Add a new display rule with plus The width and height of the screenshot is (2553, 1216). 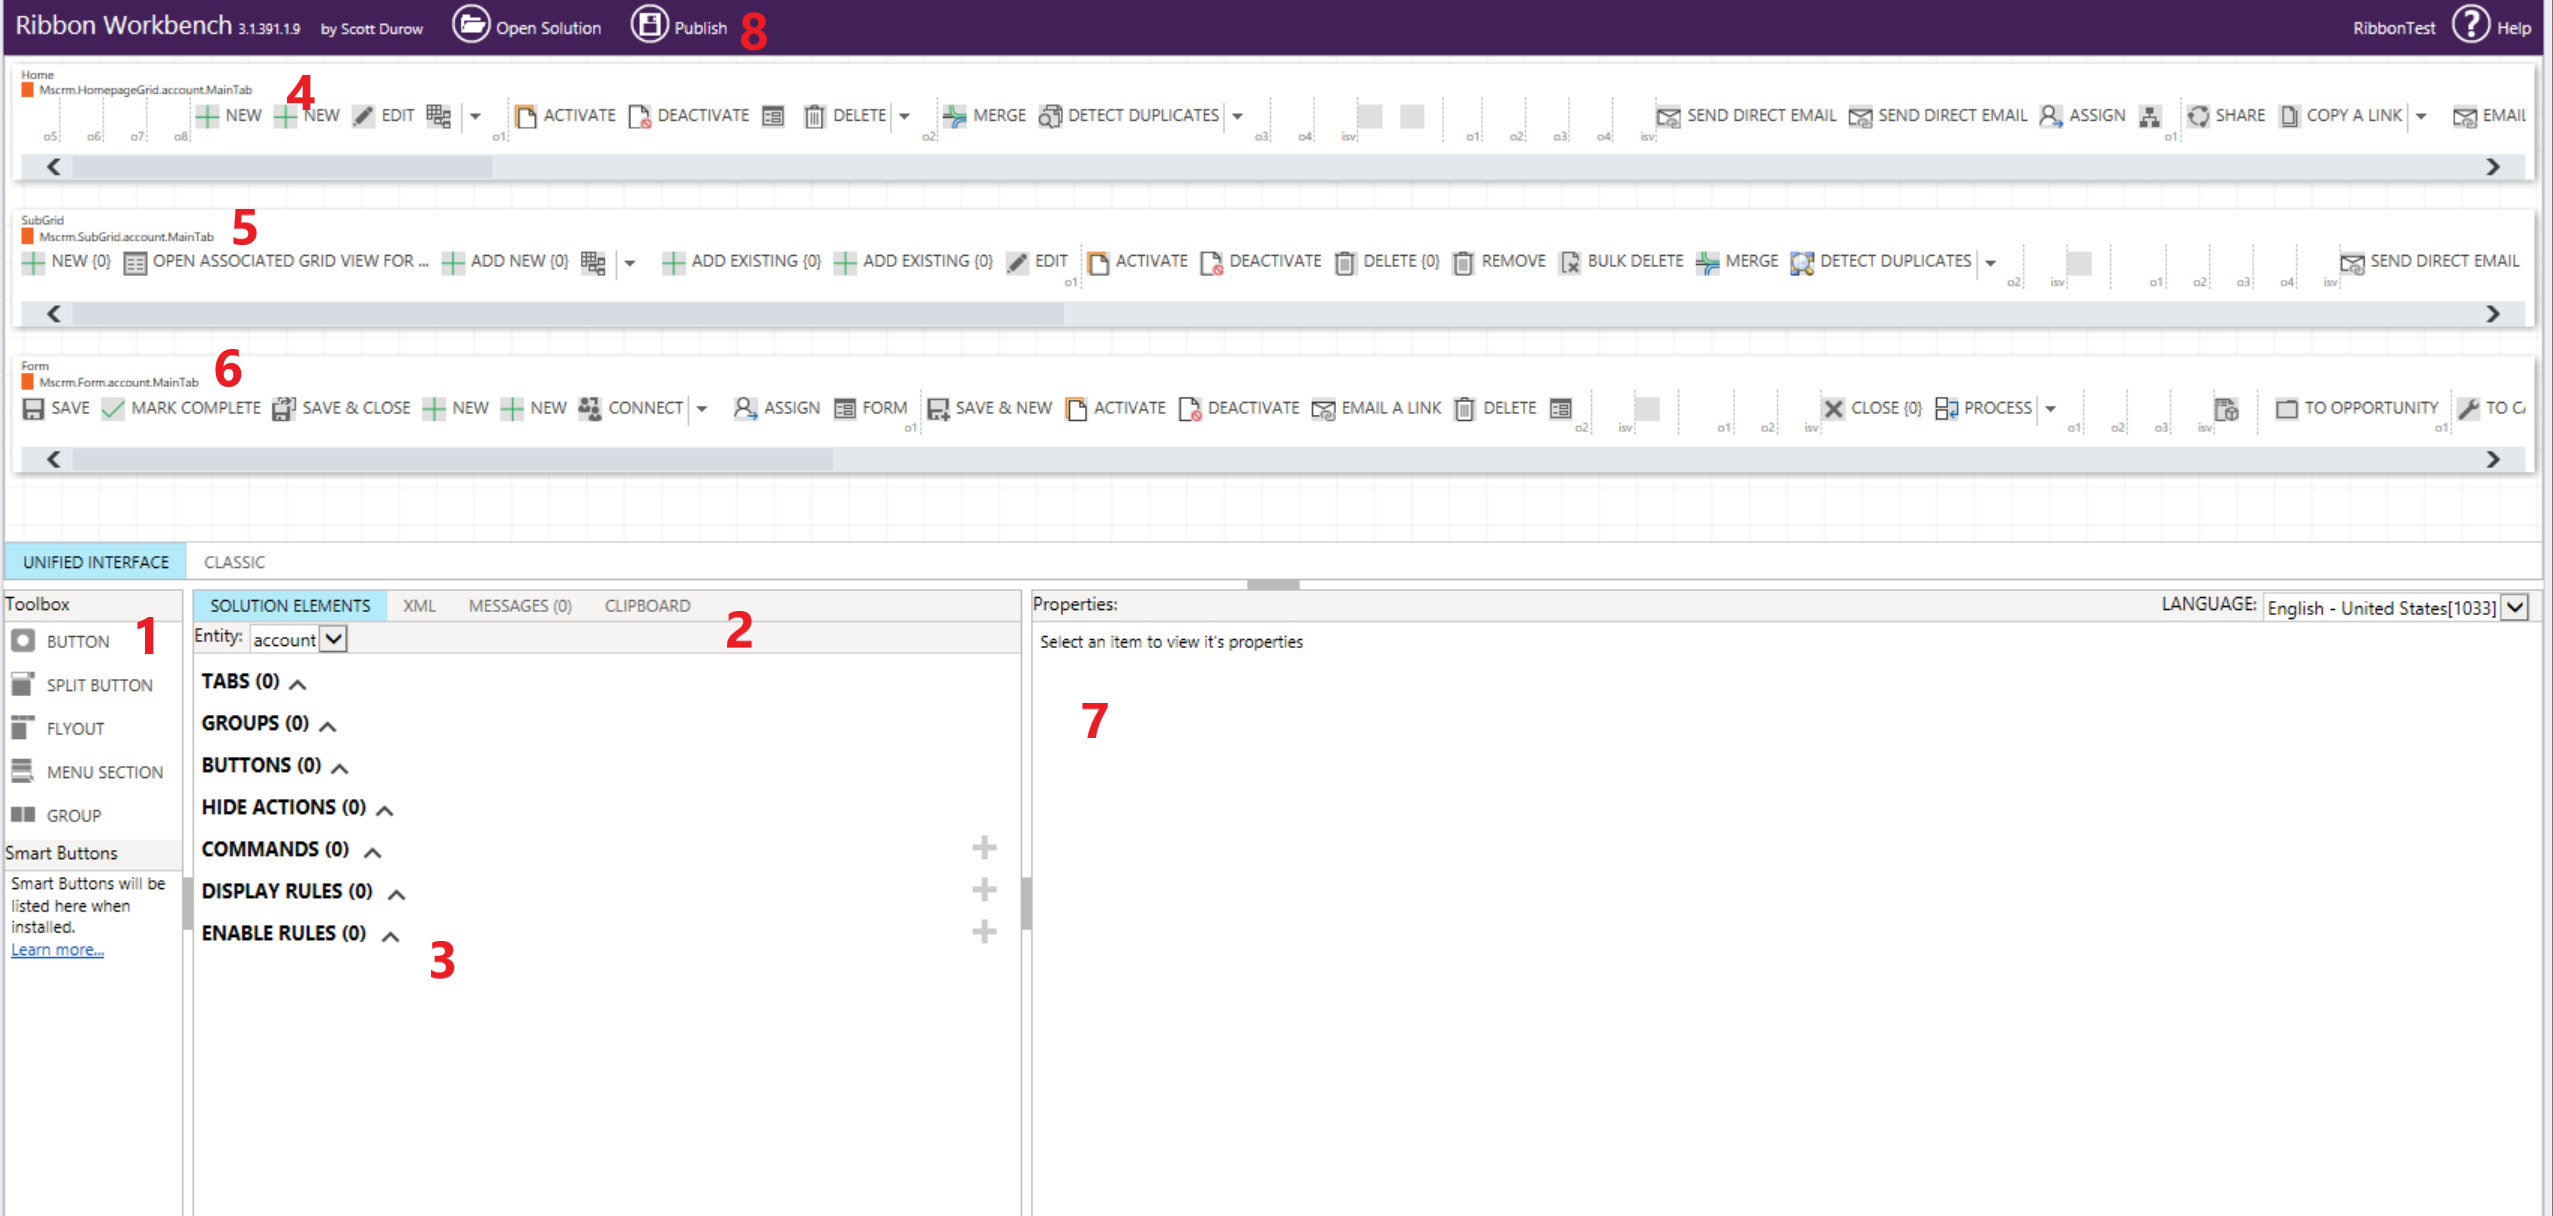(x=984, y=889)
